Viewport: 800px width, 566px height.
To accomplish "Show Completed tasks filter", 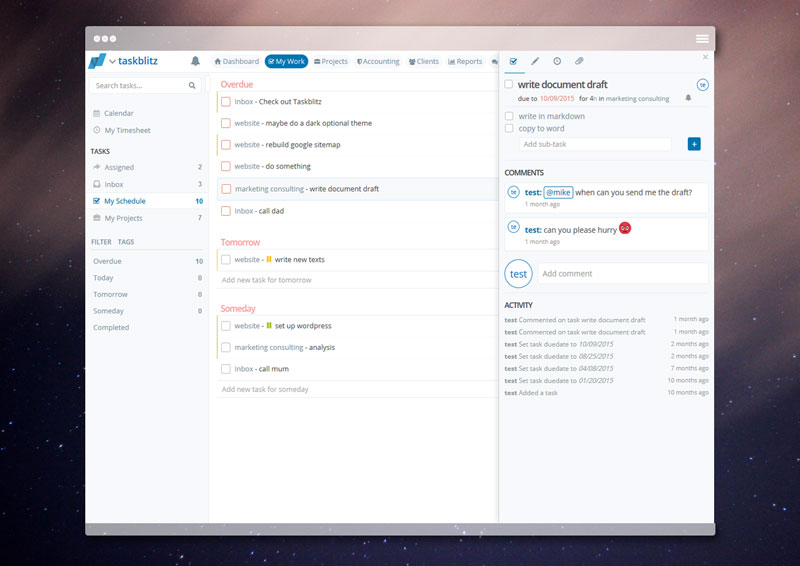I will 111,328.
